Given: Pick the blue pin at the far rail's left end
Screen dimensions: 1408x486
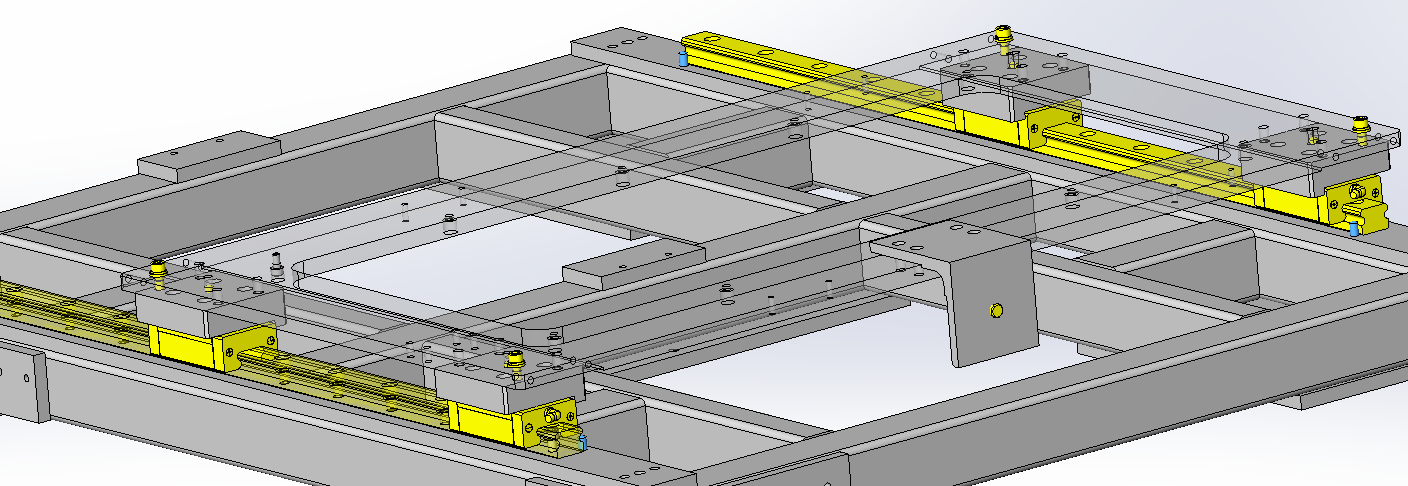Looking at the screenshot, I should pos(682,60).
